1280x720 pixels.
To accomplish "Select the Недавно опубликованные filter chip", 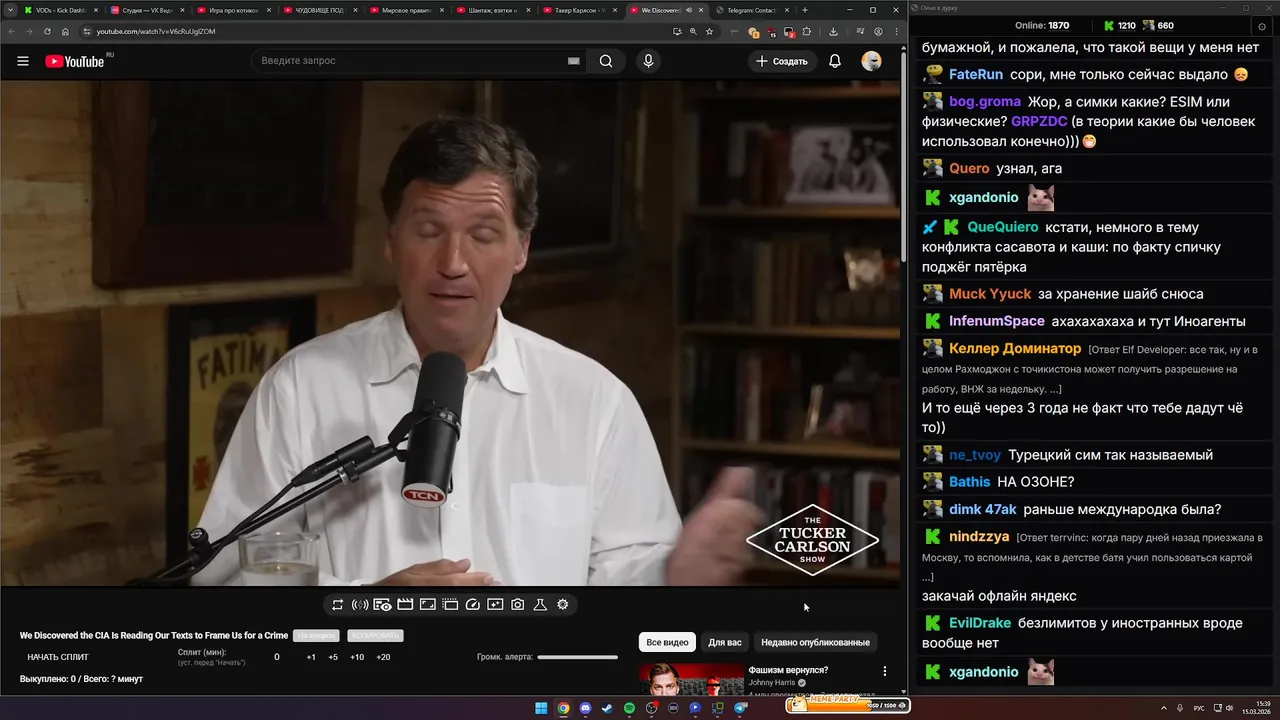I will [x=815, y=642].
